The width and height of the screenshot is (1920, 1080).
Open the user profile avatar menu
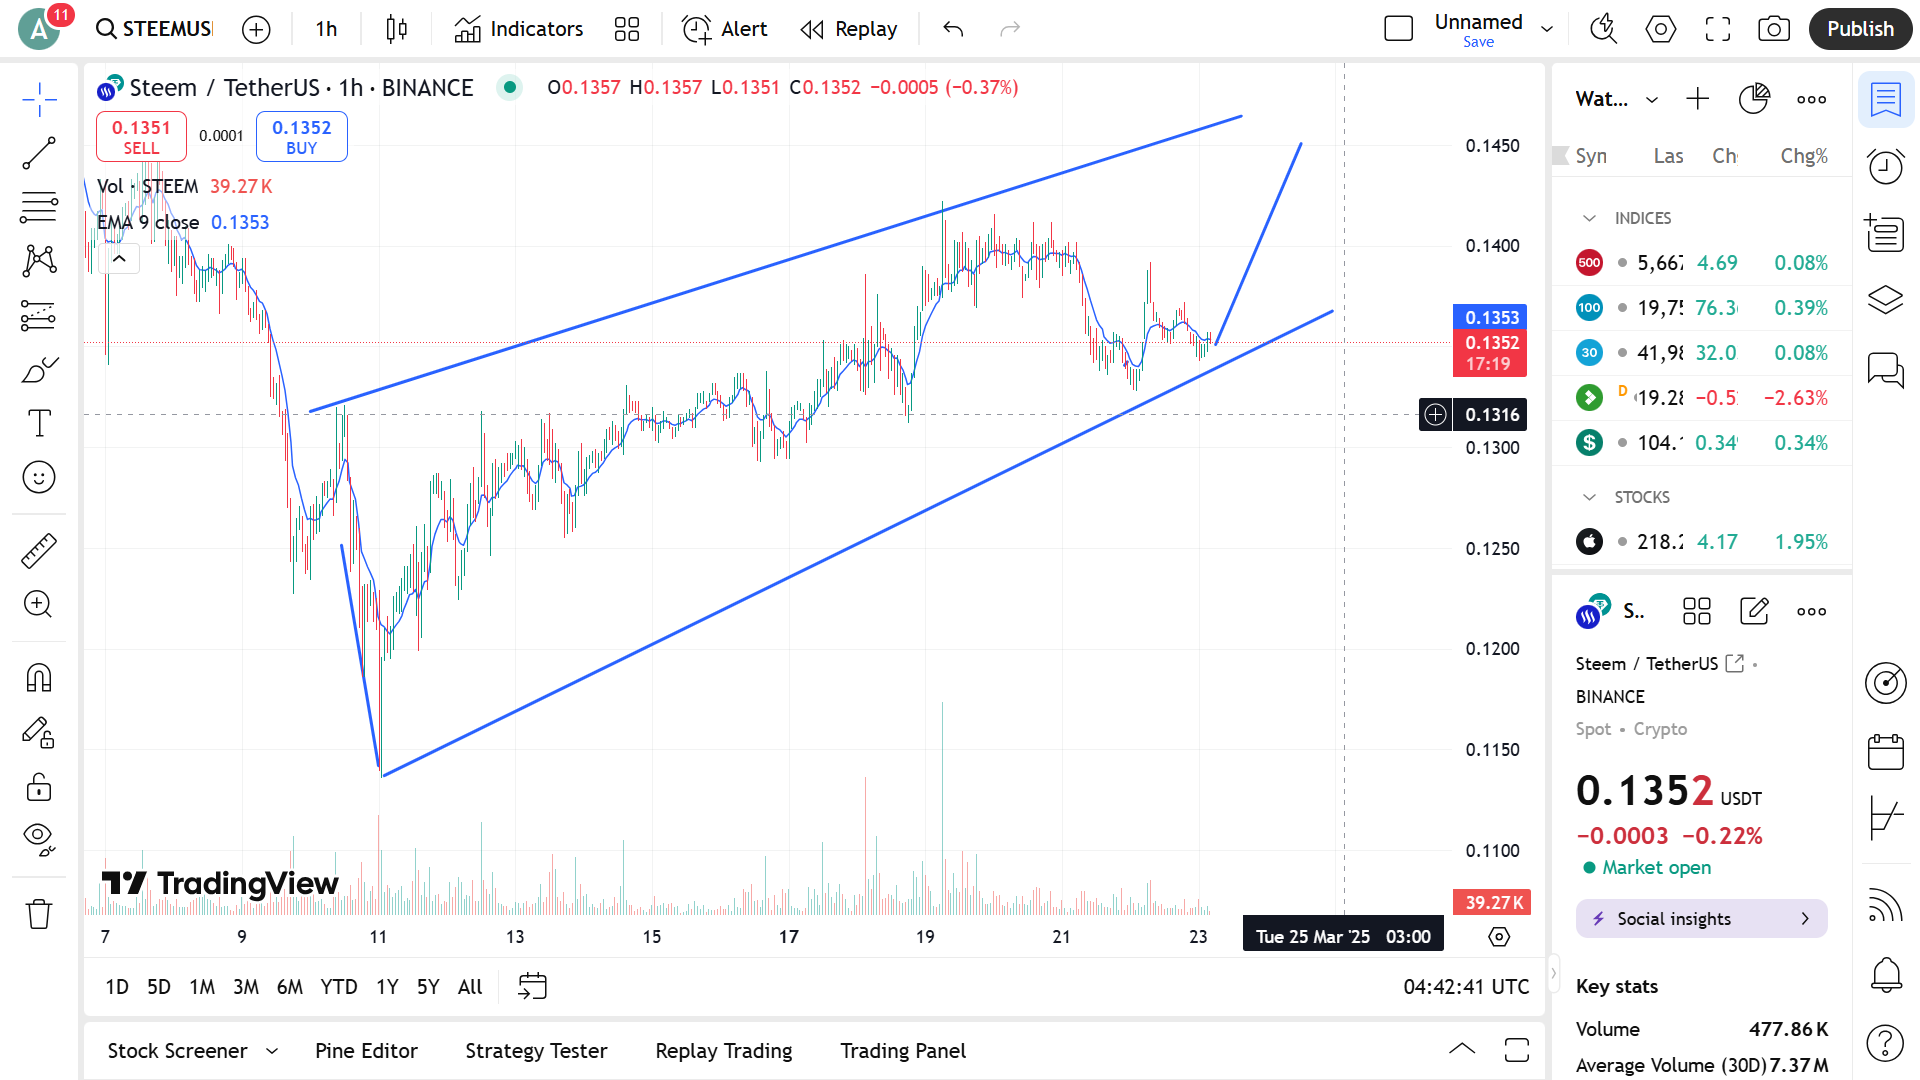pos(40,29)
